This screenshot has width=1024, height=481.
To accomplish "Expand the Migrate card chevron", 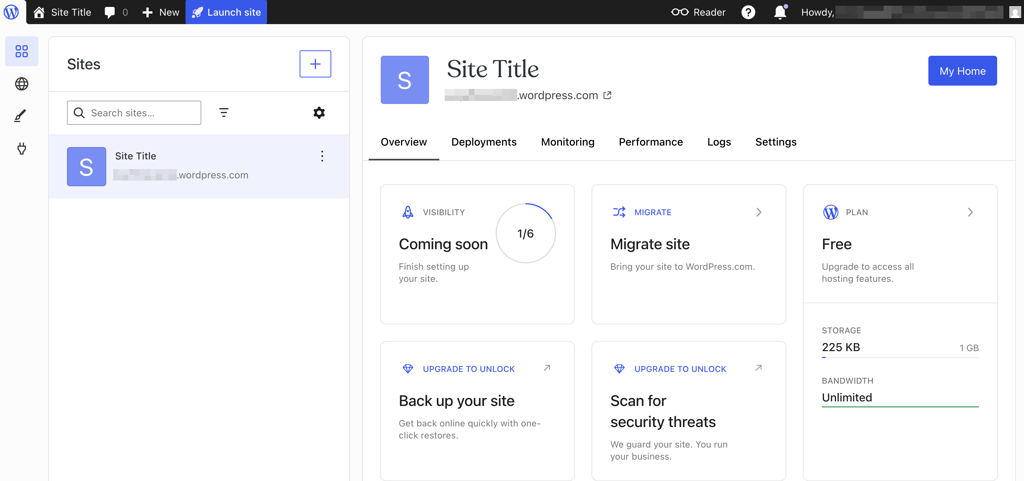I will point(759,212).
